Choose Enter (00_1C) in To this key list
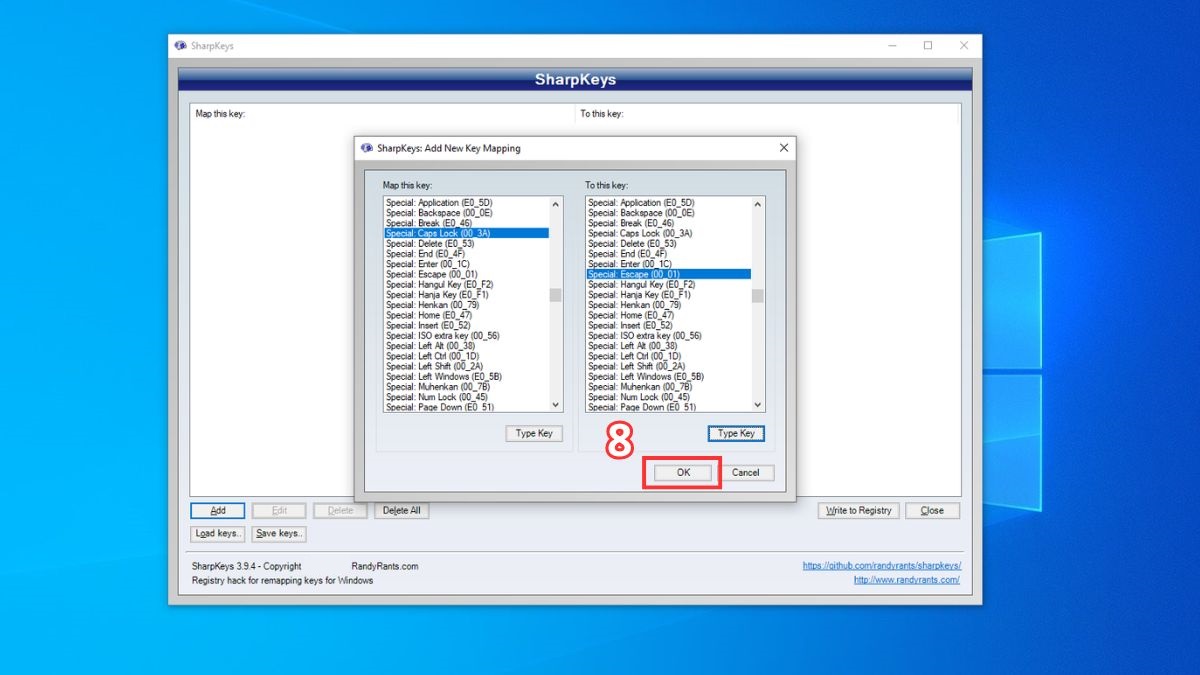Image resolution: width=1200 pixels, height=675 pixels. coord(669,264)
